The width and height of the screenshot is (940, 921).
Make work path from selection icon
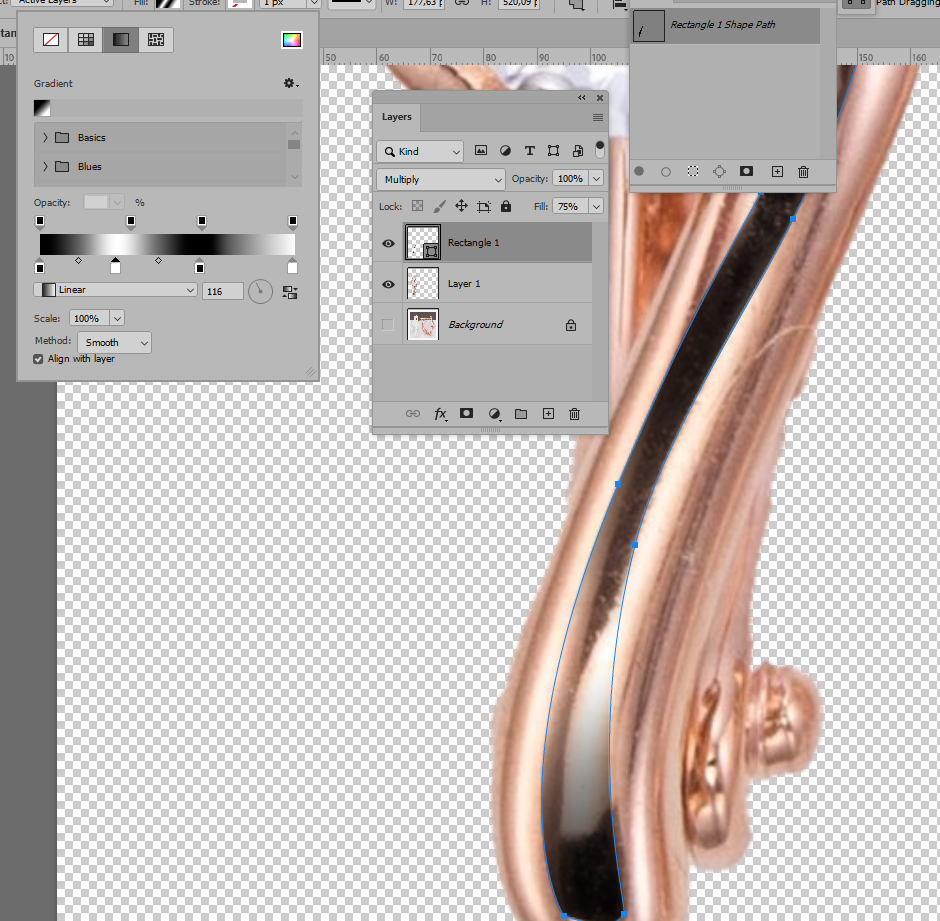coord(719,172)
